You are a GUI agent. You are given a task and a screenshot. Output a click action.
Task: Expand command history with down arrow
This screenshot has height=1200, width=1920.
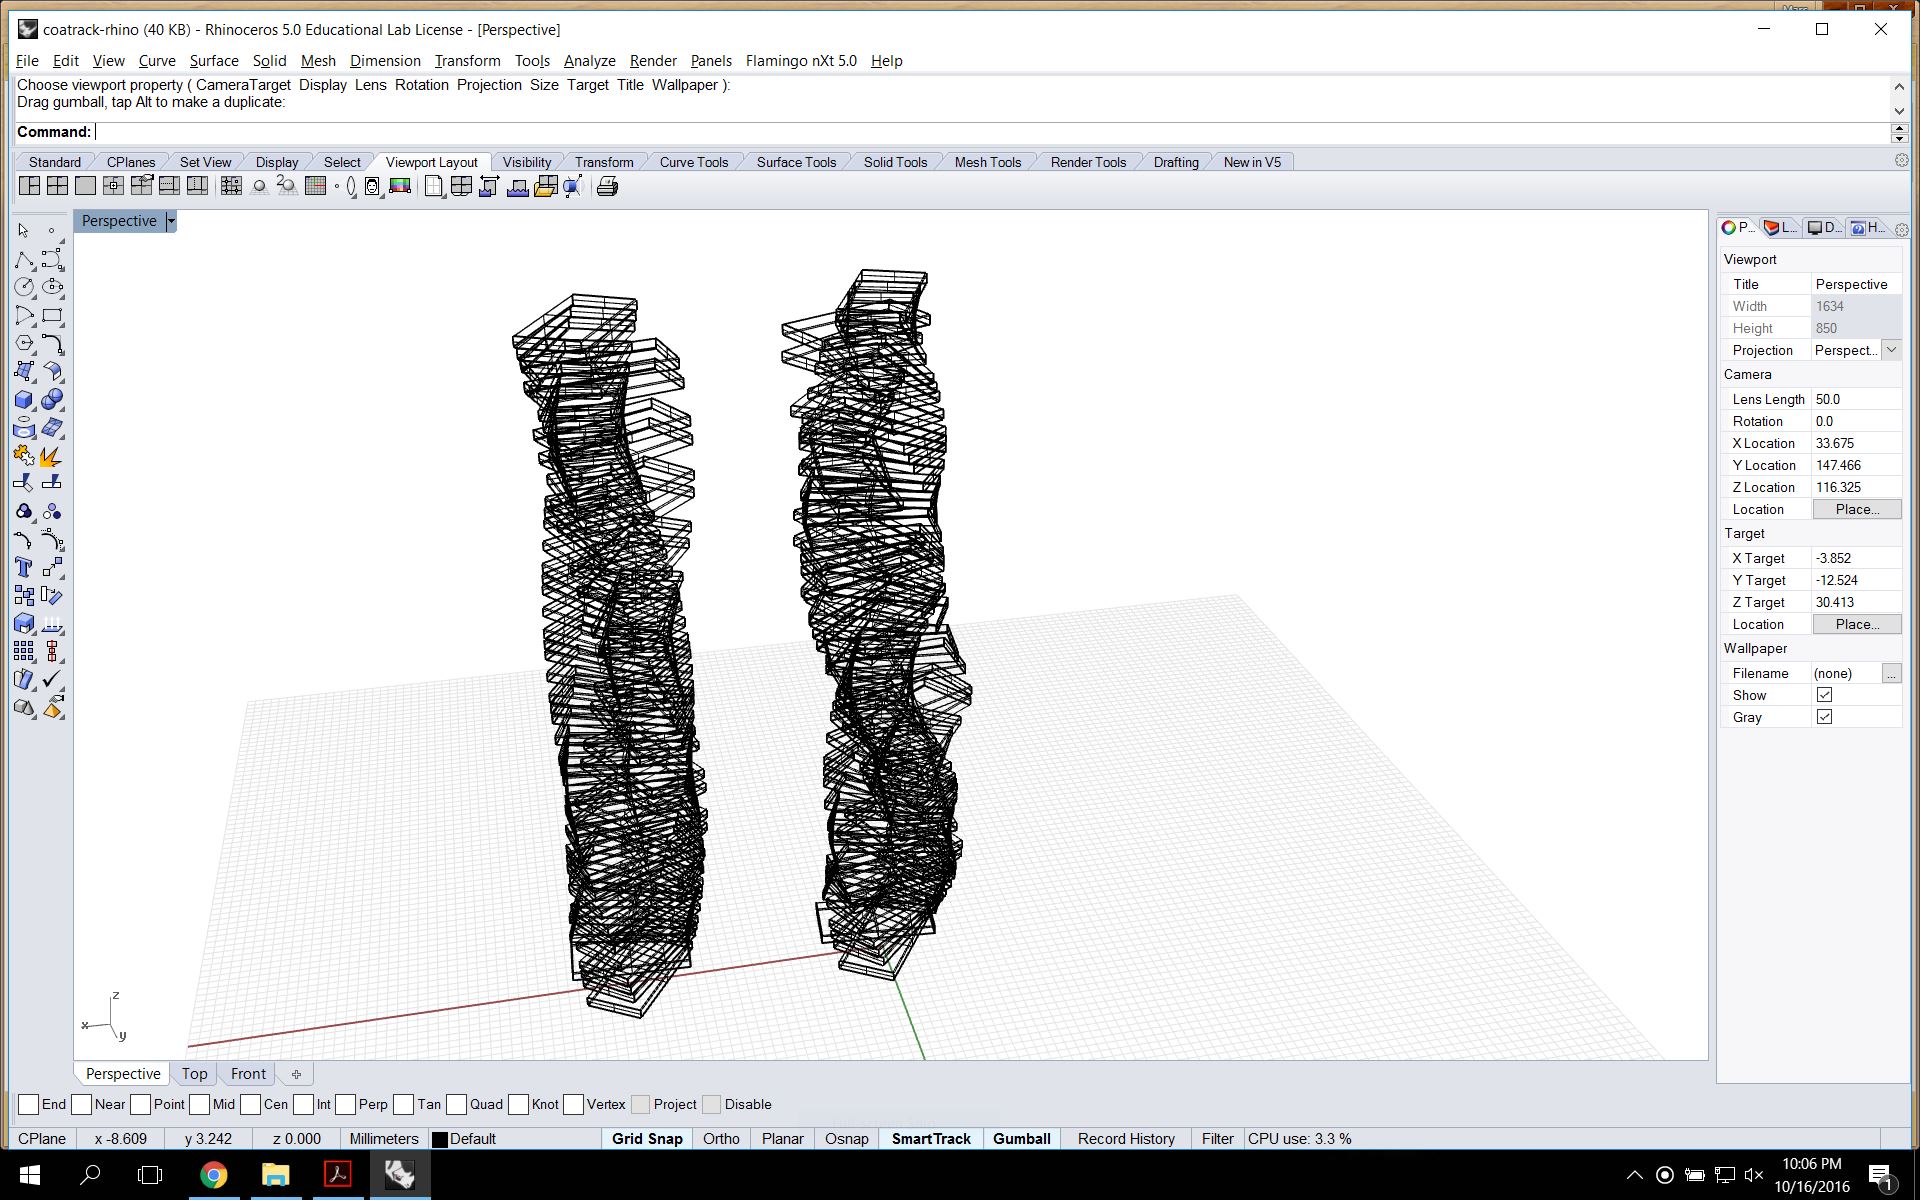click(x=1899, y=111)
